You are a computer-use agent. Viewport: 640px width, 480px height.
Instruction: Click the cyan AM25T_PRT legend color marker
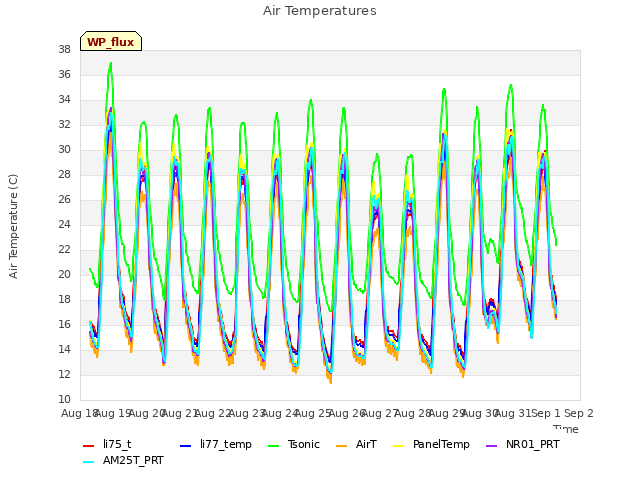click(88, 462)
